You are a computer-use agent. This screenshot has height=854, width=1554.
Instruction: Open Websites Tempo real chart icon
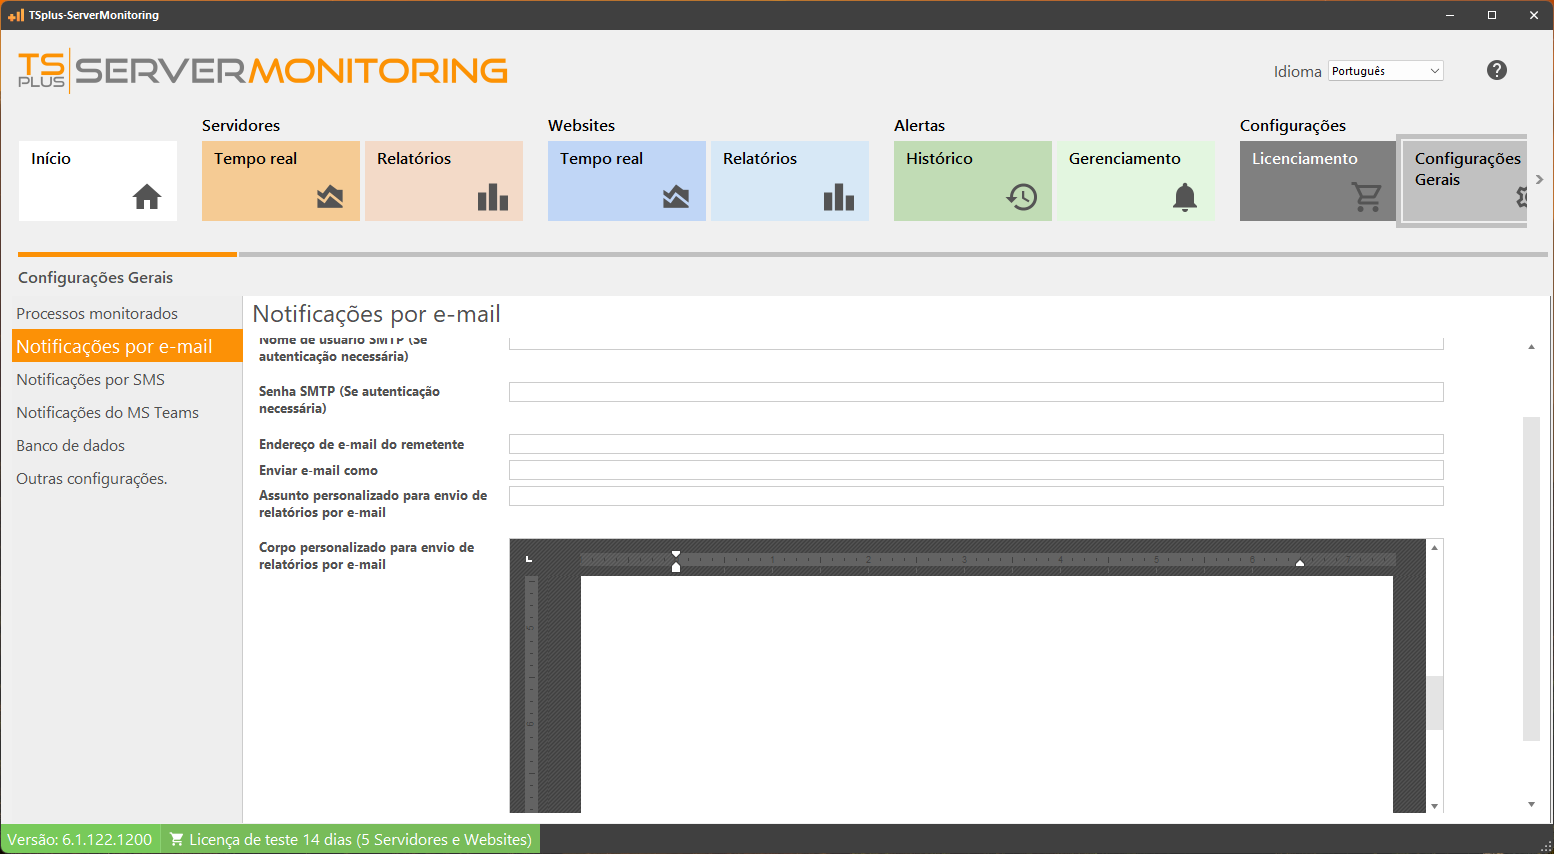[676, 197]
